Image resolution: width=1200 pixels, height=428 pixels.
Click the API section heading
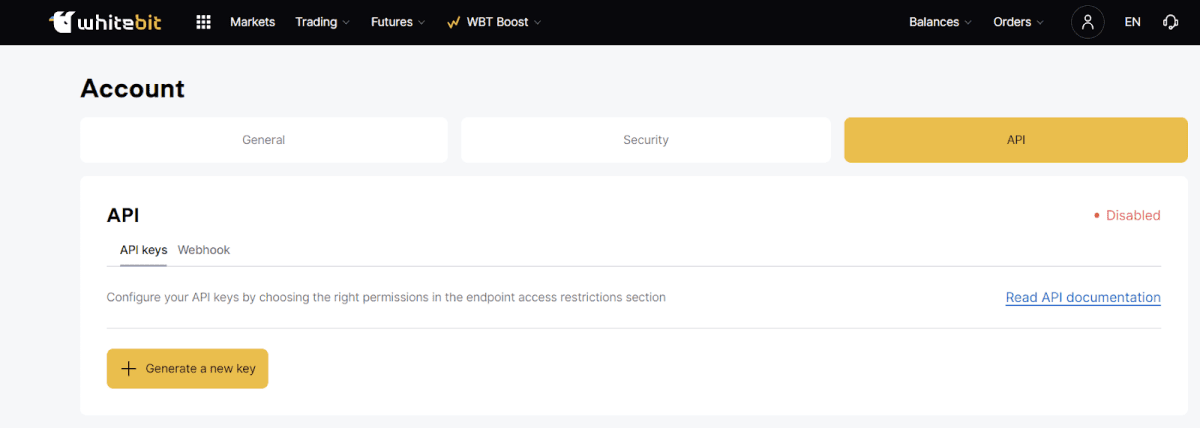(123, 215)
